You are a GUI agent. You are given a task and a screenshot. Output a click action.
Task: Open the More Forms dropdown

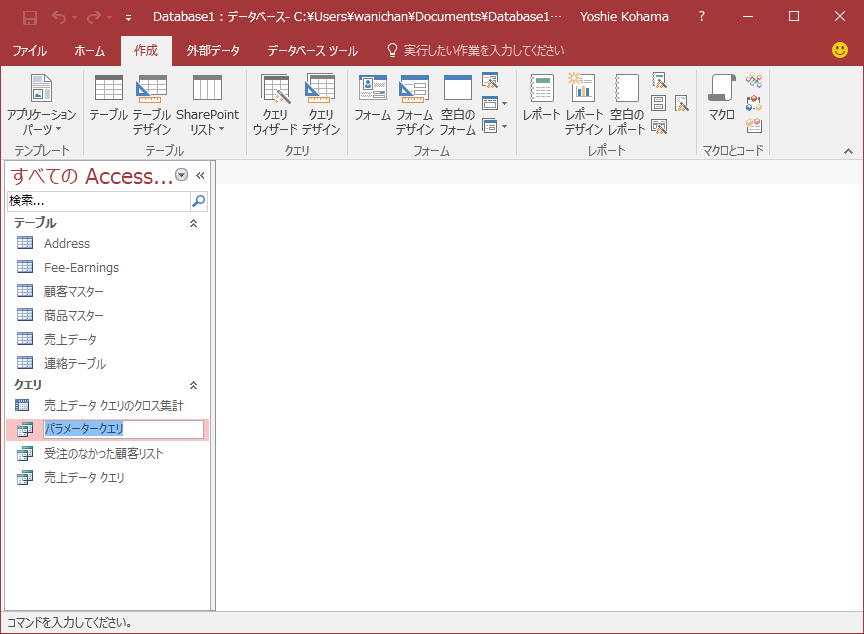494,126
